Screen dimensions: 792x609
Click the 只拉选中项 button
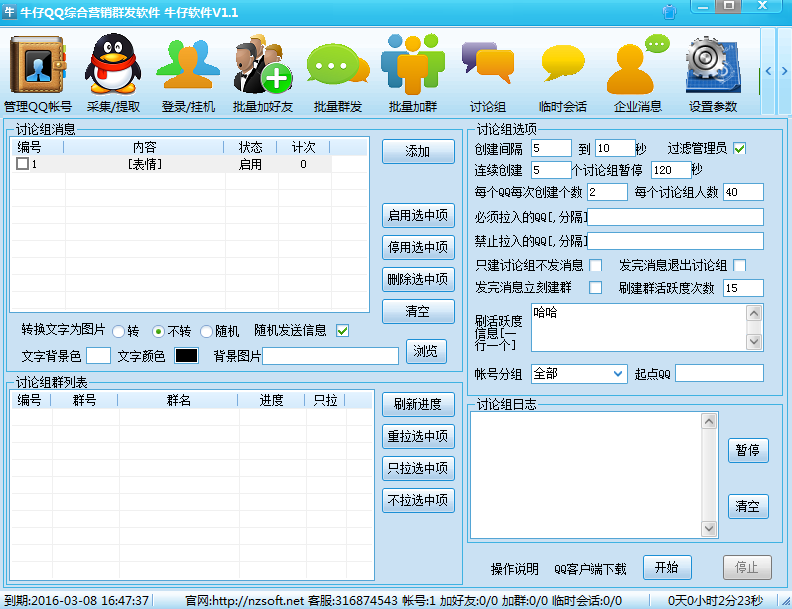coord(418,468)
